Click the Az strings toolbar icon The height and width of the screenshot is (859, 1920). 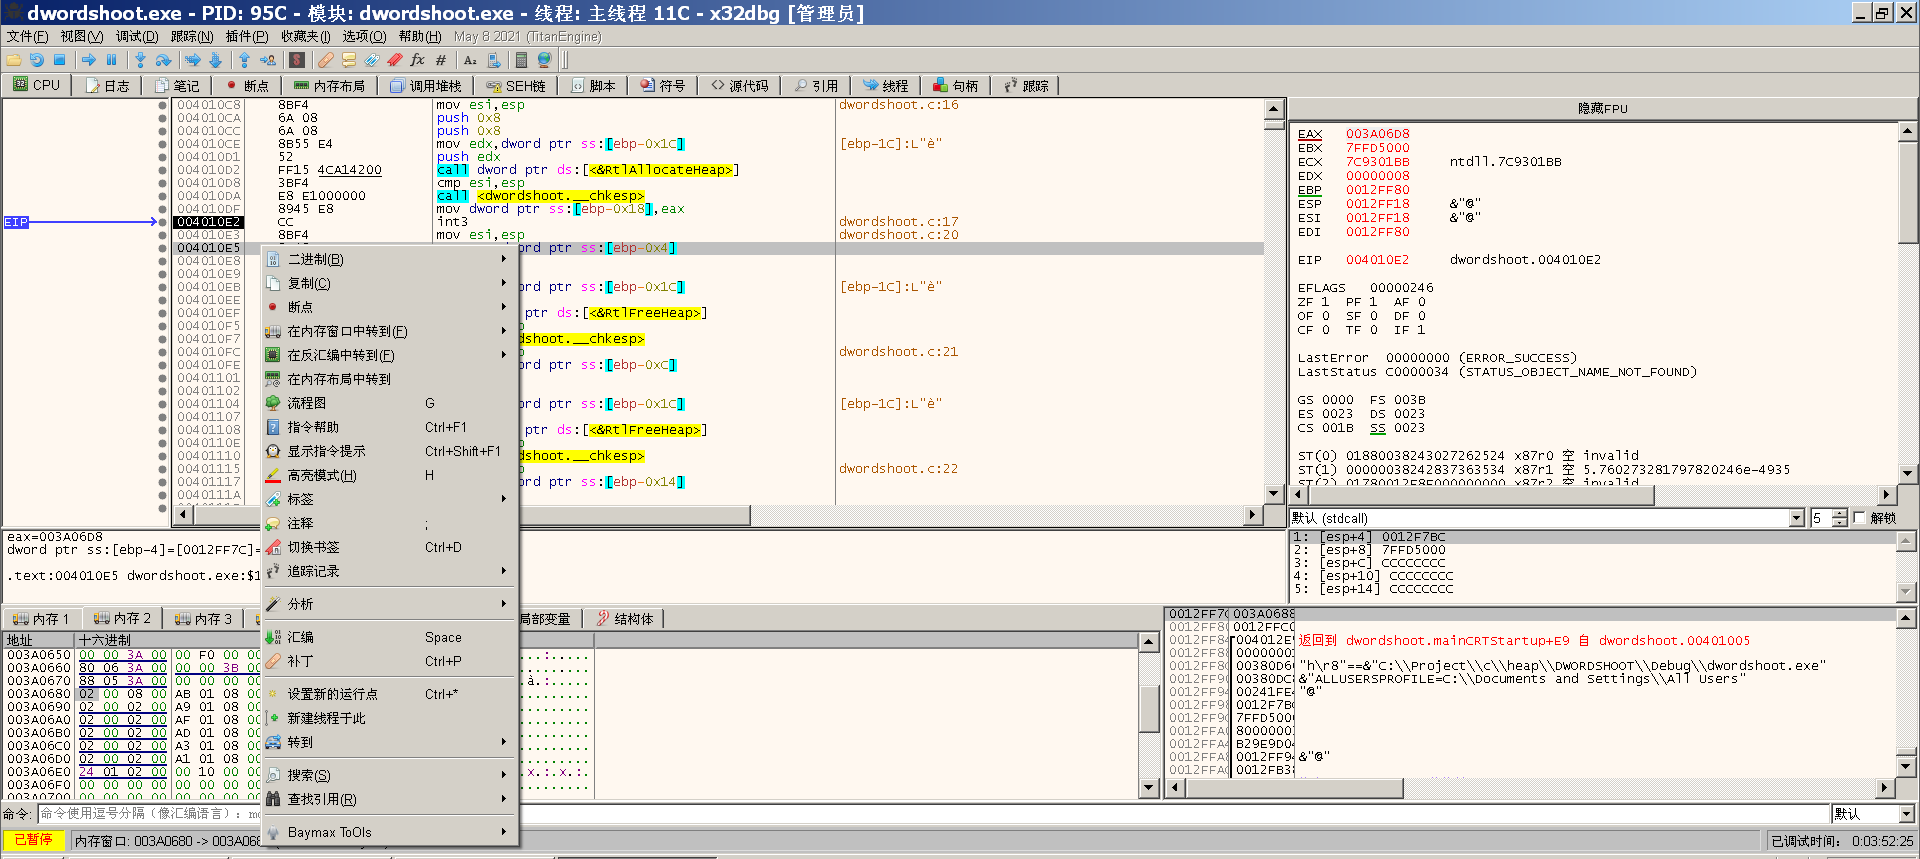pyautogui.click(x=470, y=60)
